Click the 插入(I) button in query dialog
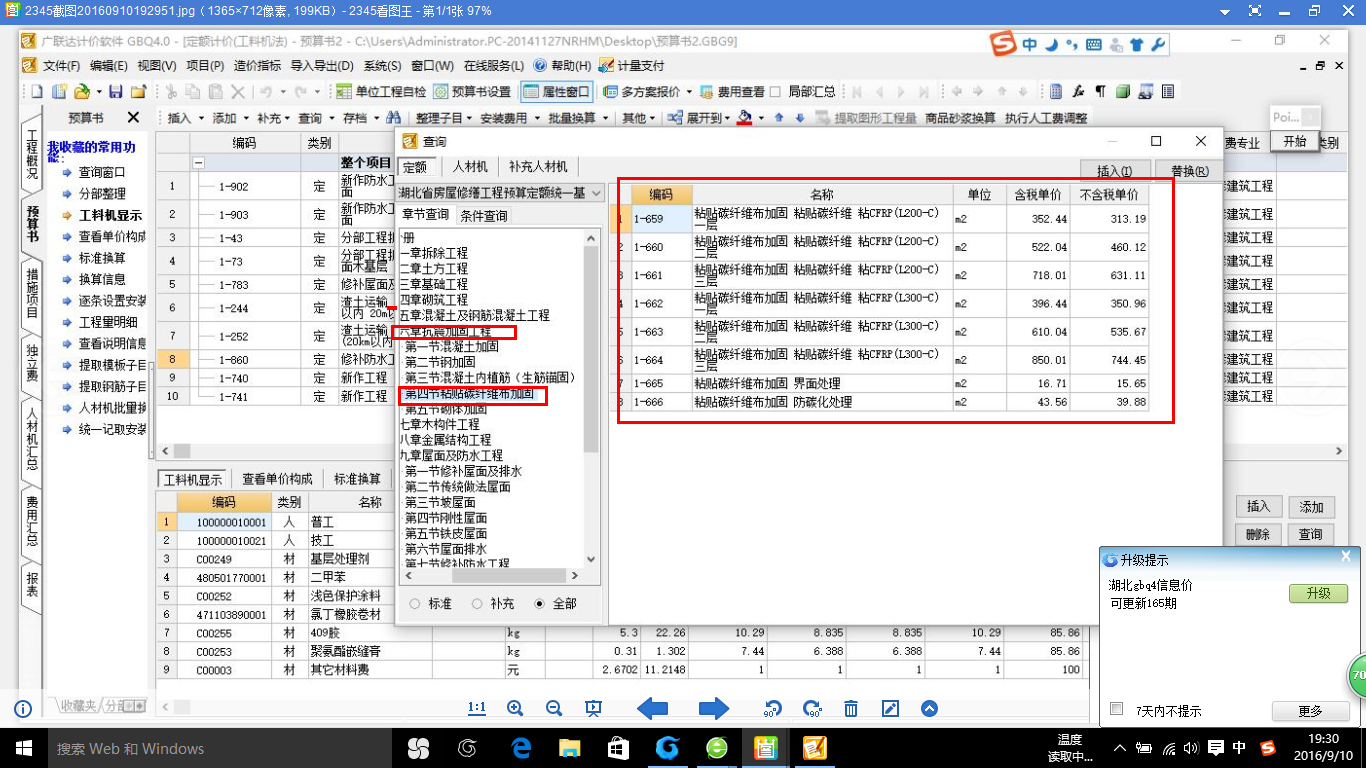Viewport: 1366px width, 768px height. (1115, 171)
